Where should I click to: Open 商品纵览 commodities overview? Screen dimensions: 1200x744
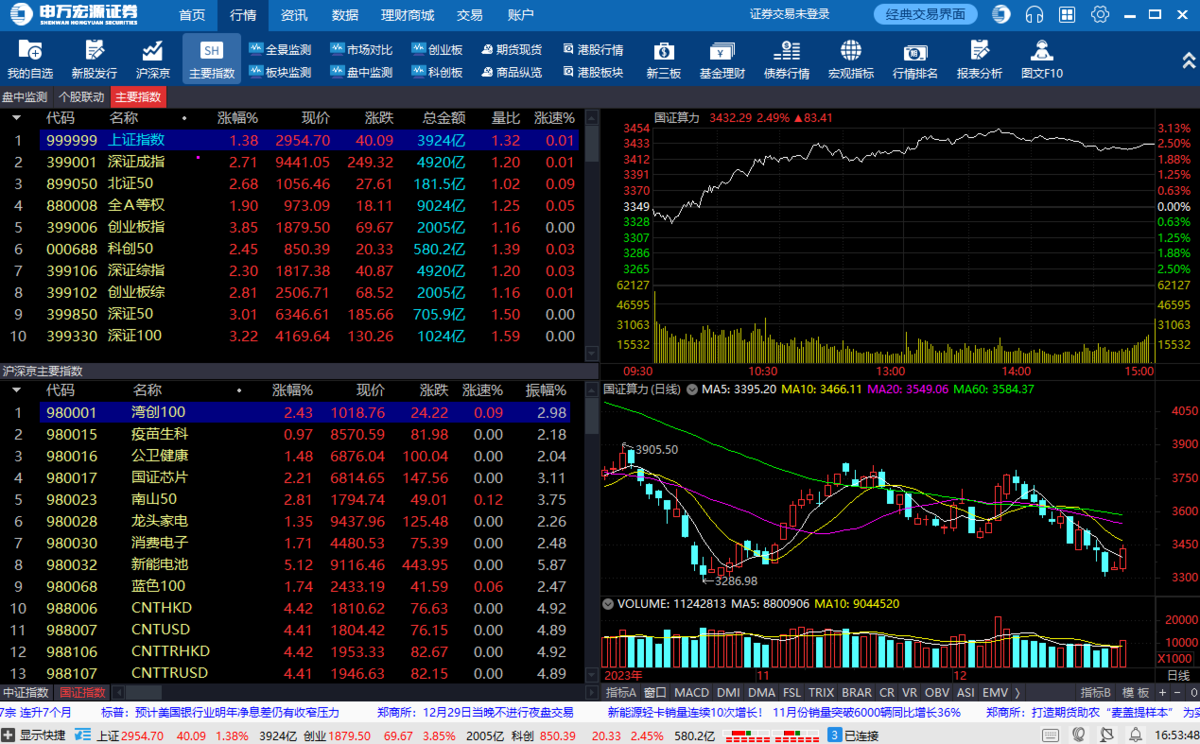point(511,72)
